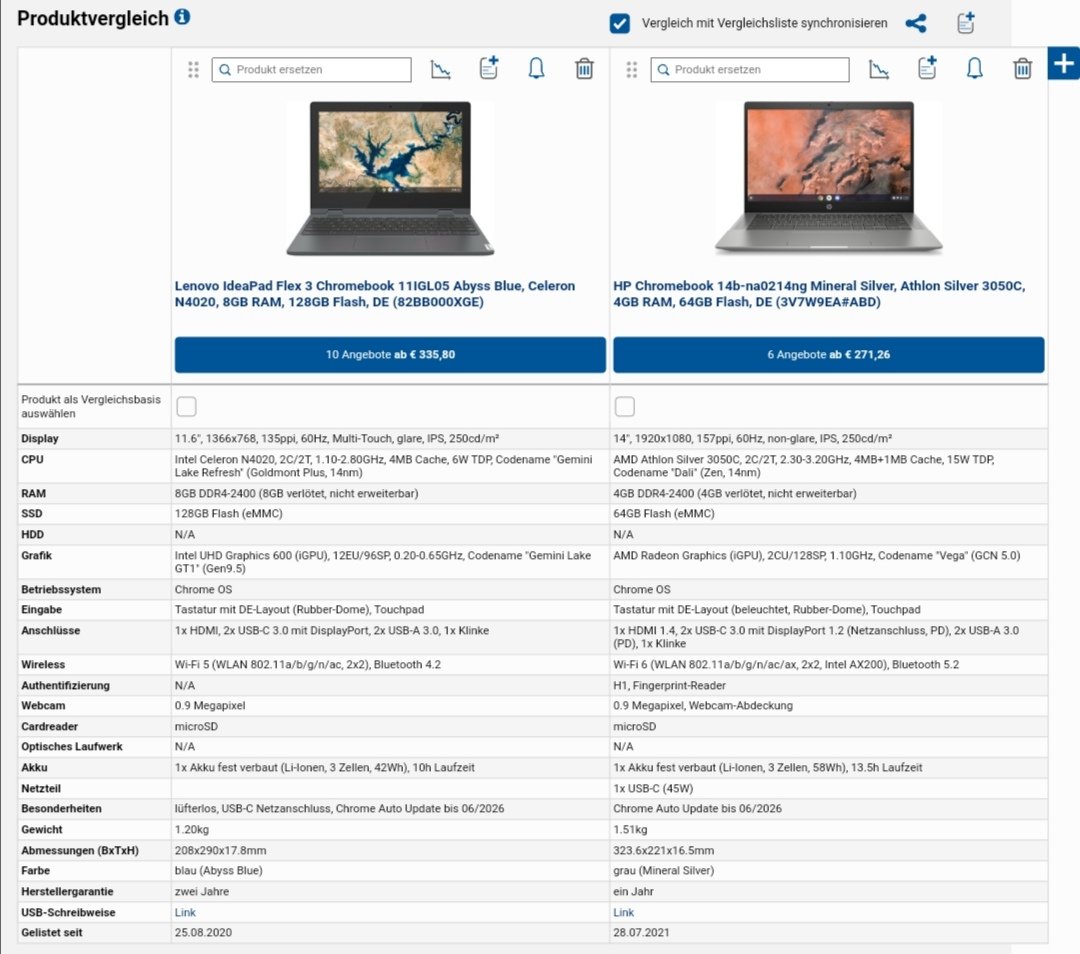This screenshot has height=954, width=1080.
Task: Click the Besonderheiten row label
Action: click(x=61, y=809)
